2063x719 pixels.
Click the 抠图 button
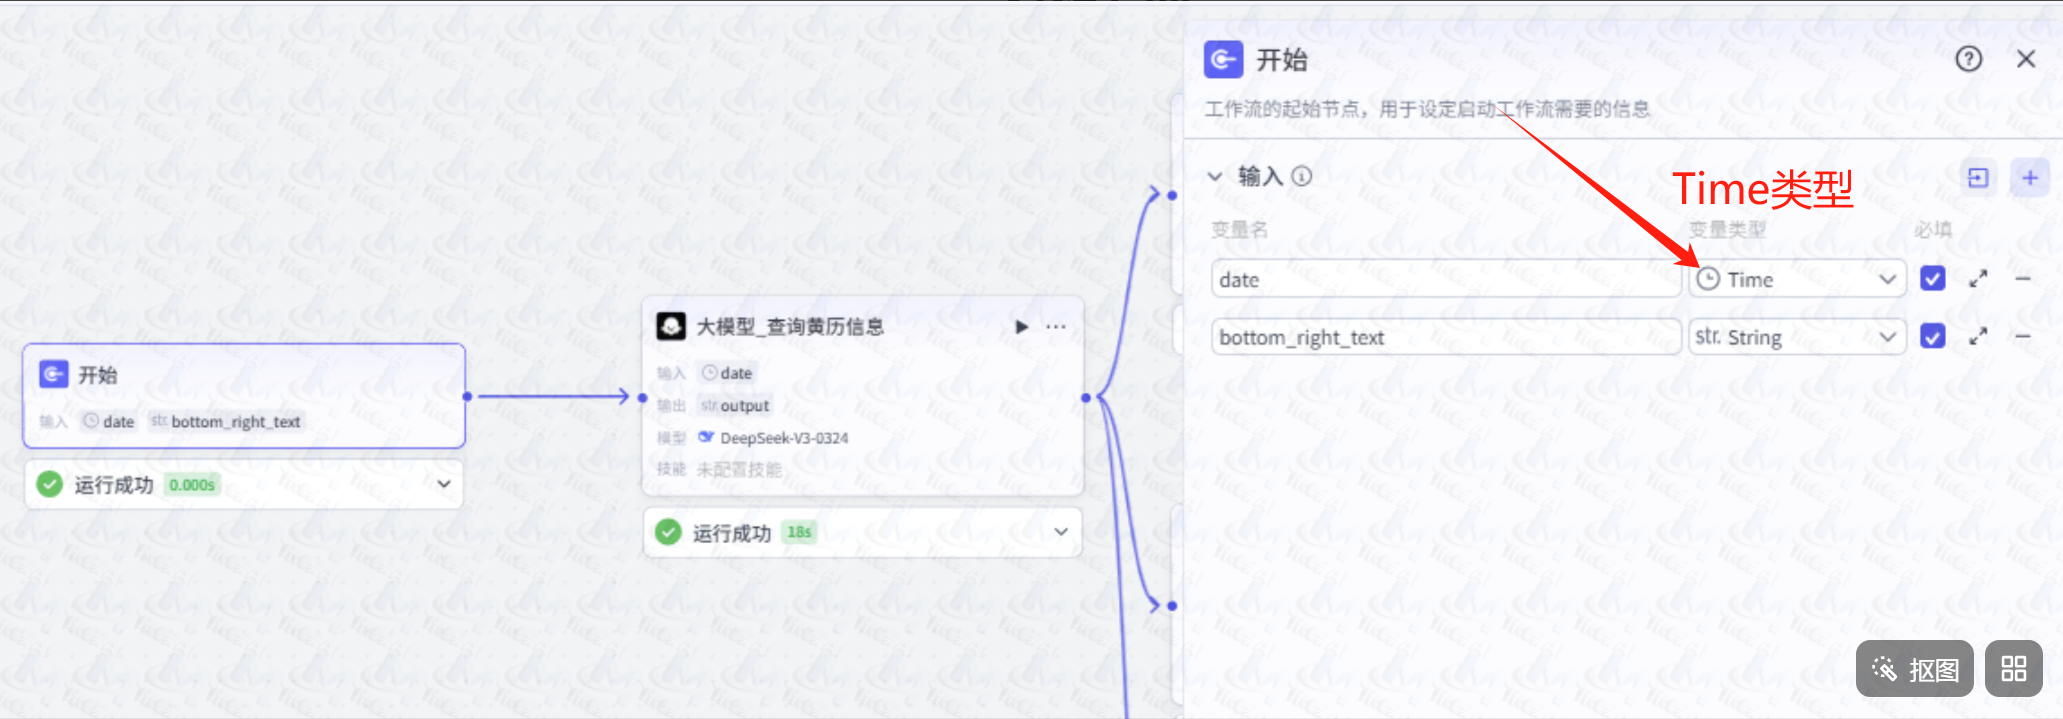click(1914, 669)
